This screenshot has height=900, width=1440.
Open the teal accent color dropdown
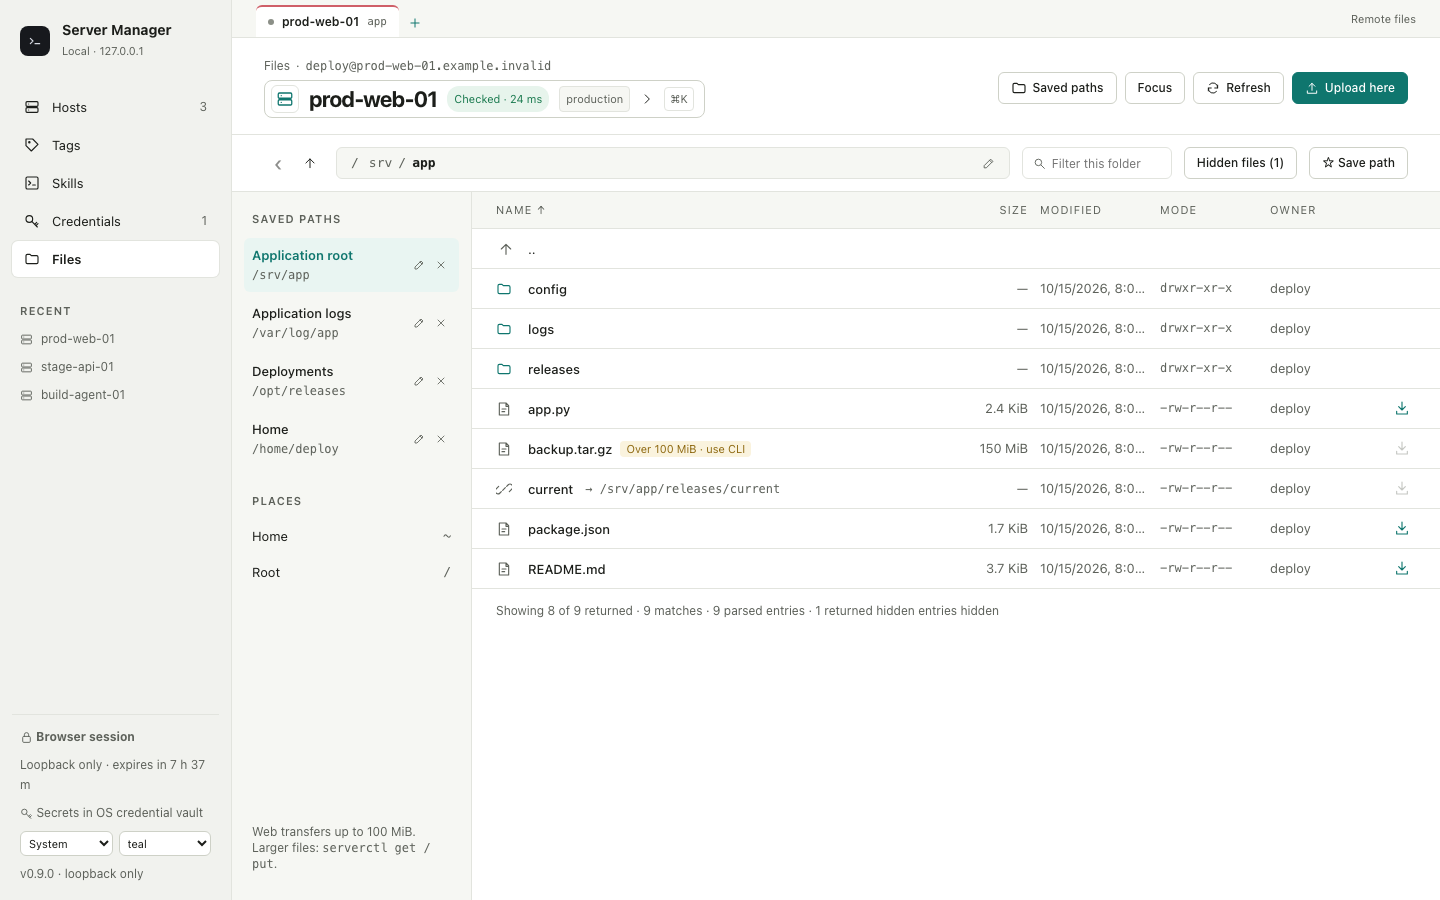point(165,844)
